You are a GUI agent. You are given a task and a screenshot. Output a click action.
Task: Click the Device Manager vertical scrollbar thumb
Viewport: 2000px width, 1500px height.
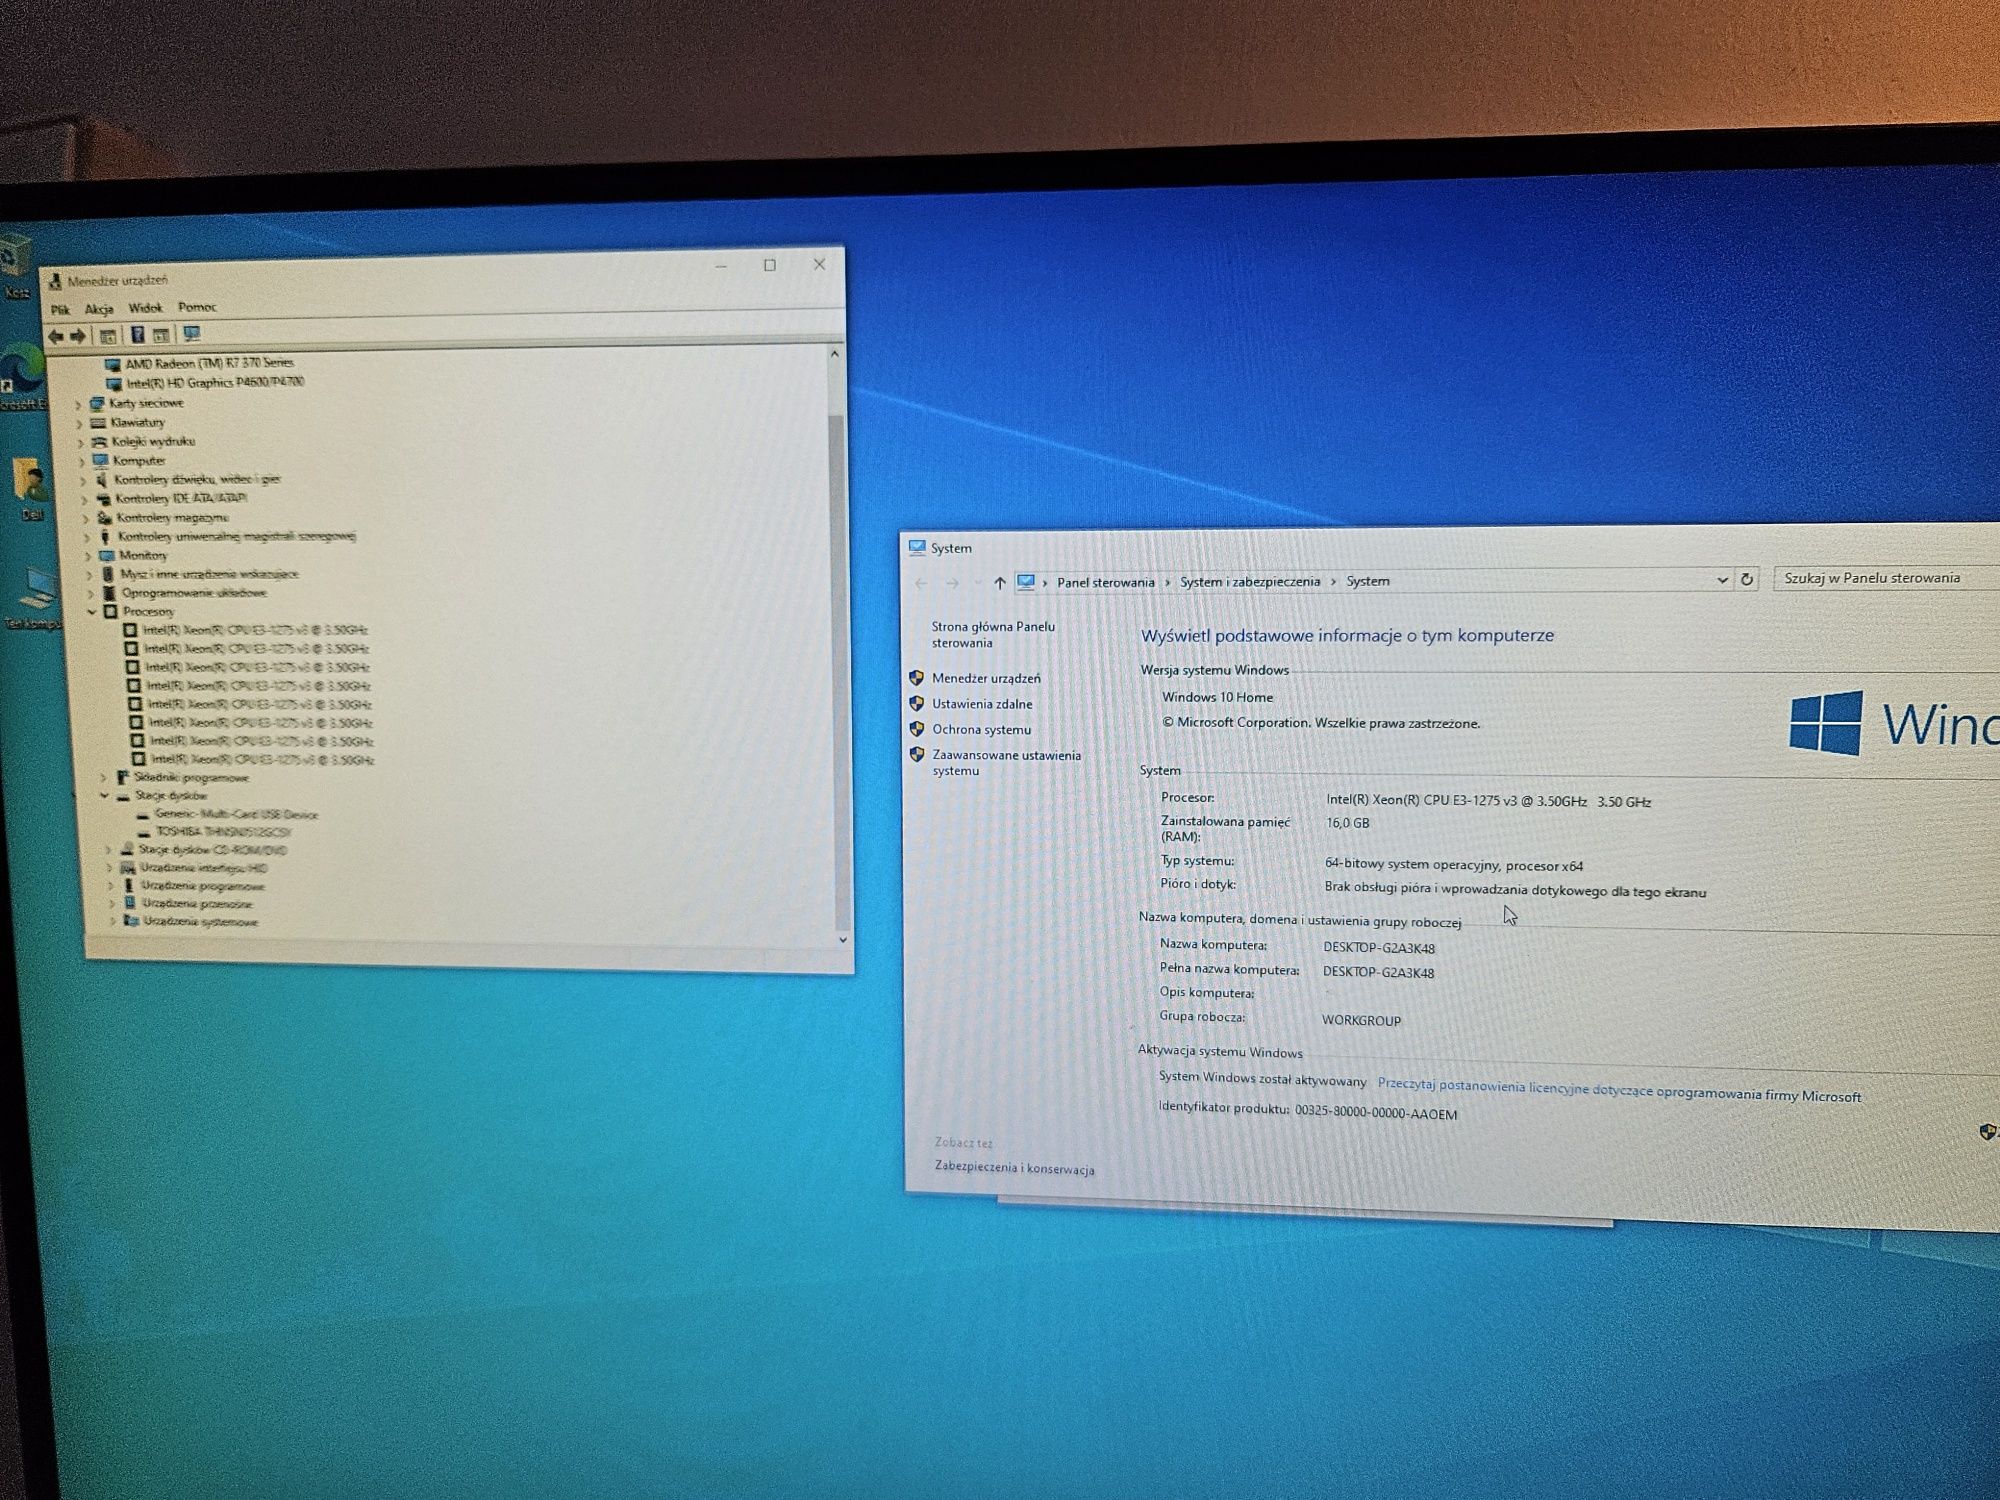coord(839,670)
